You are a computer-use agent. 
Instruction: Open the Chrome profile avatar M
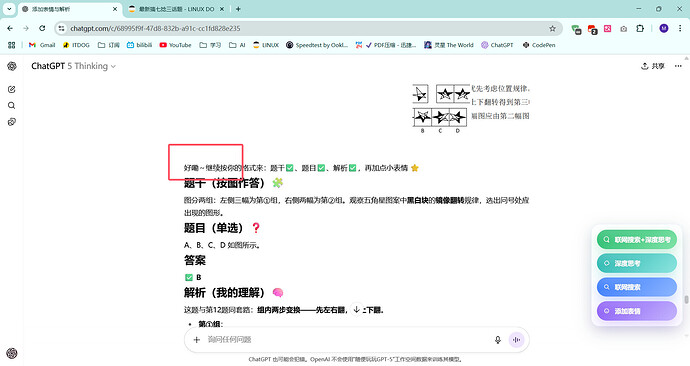(x=664, y=28)
